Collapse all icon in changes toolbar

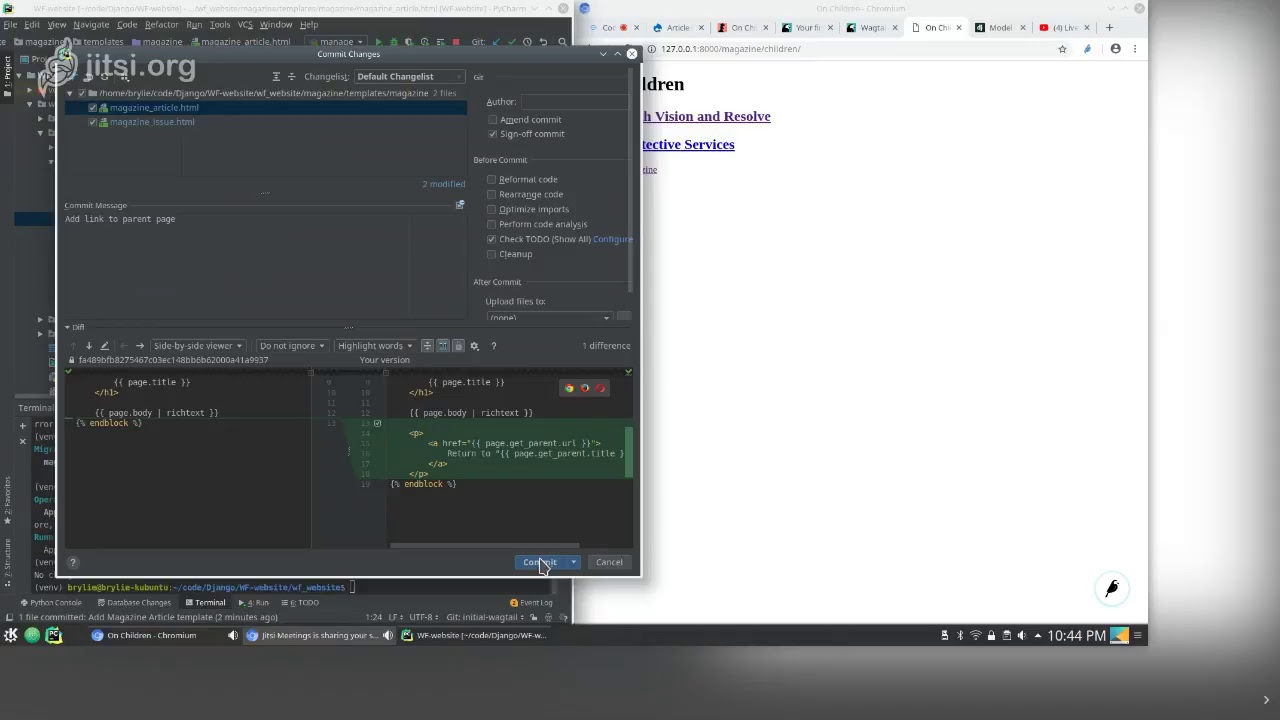click(x=292, y=77)
